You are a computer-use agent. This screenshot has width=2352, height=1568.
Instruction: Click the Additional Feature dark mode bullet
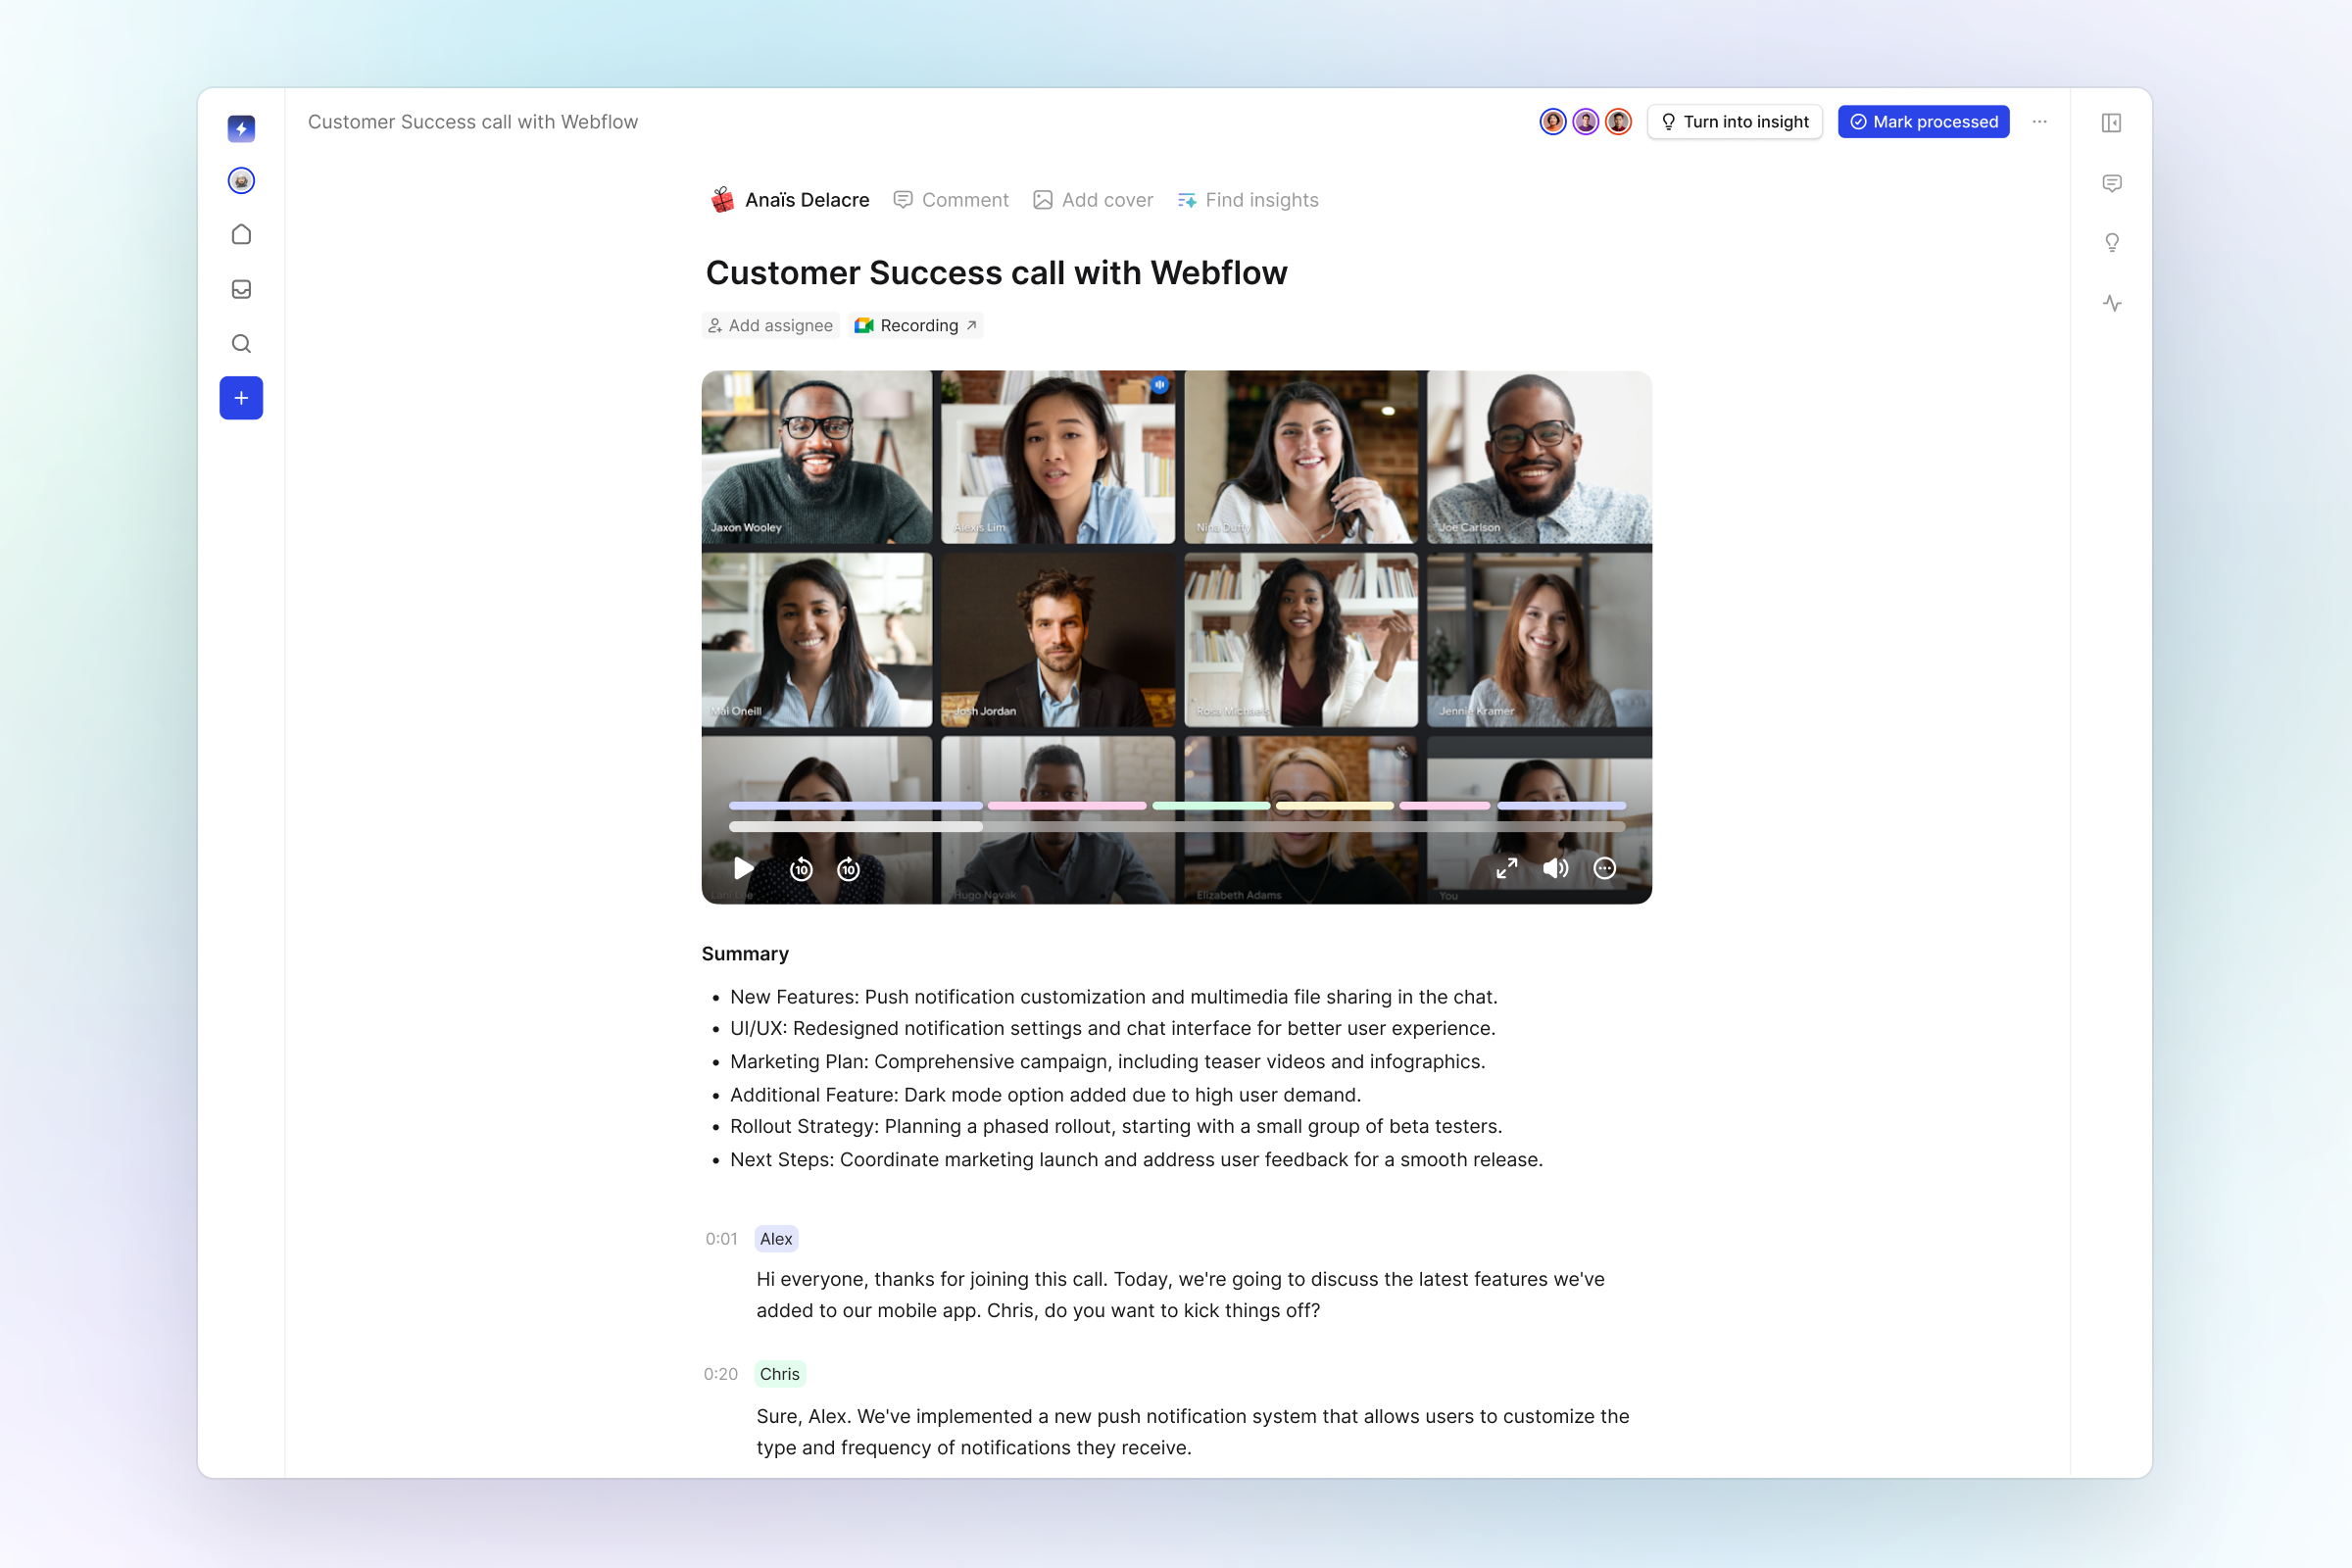pos(1045,1095)
